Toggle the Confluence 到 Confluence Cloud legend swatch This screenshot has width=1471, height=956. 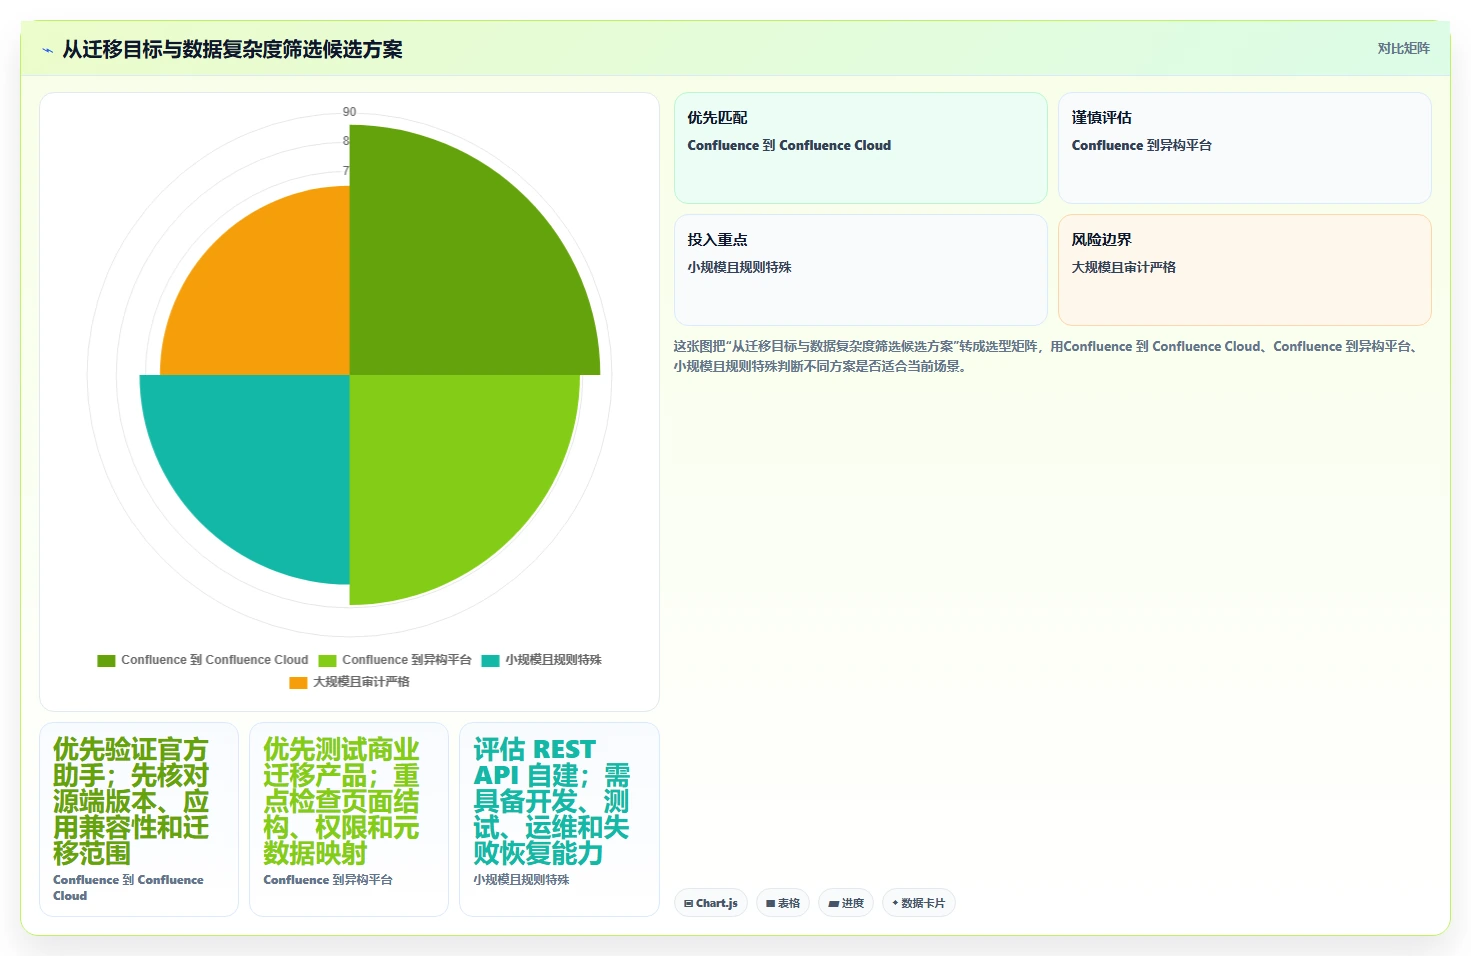[x=106, y=660]
